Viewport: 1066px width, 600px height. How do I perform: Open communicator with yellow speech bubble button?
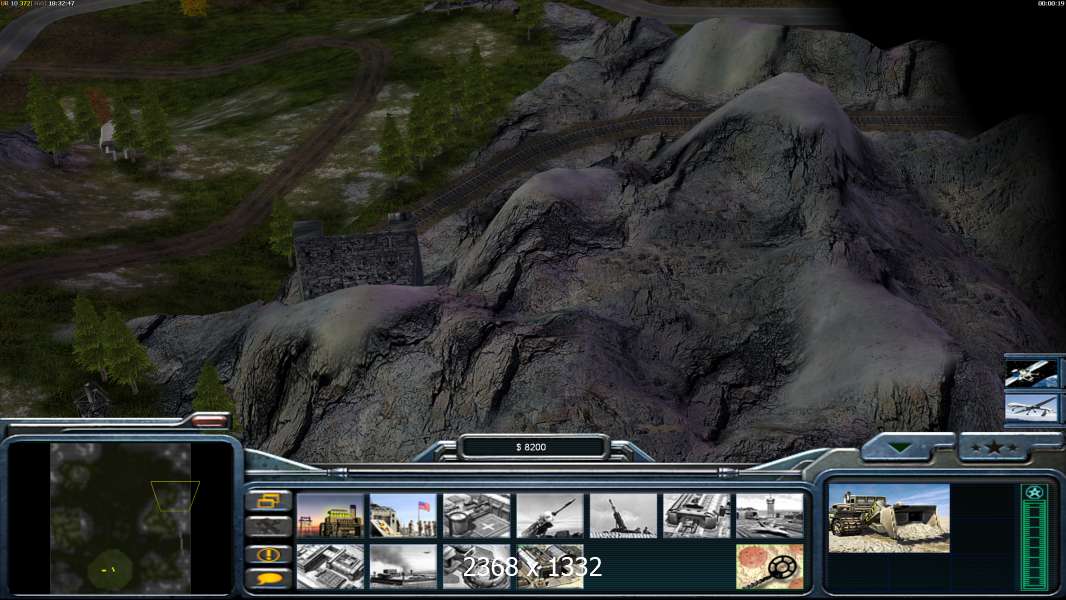pos(269,579)
